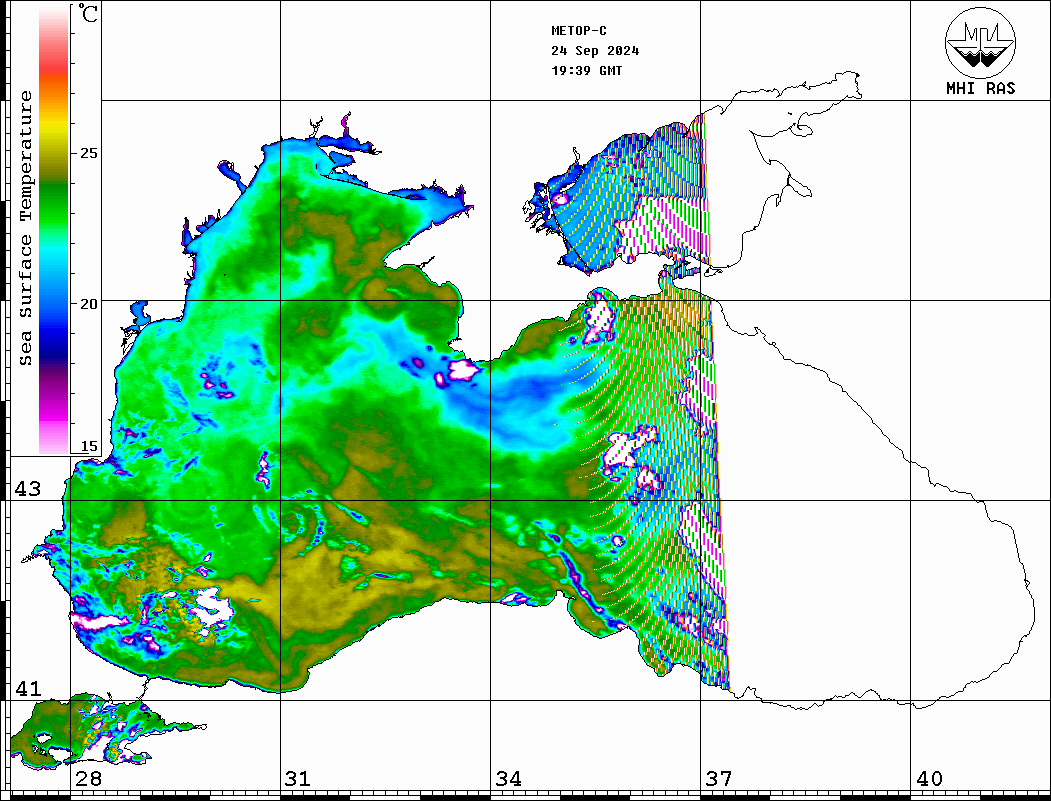Click the 25 tick label on scale
This screenshot has width=1051, height=801.
click(90, 153)
